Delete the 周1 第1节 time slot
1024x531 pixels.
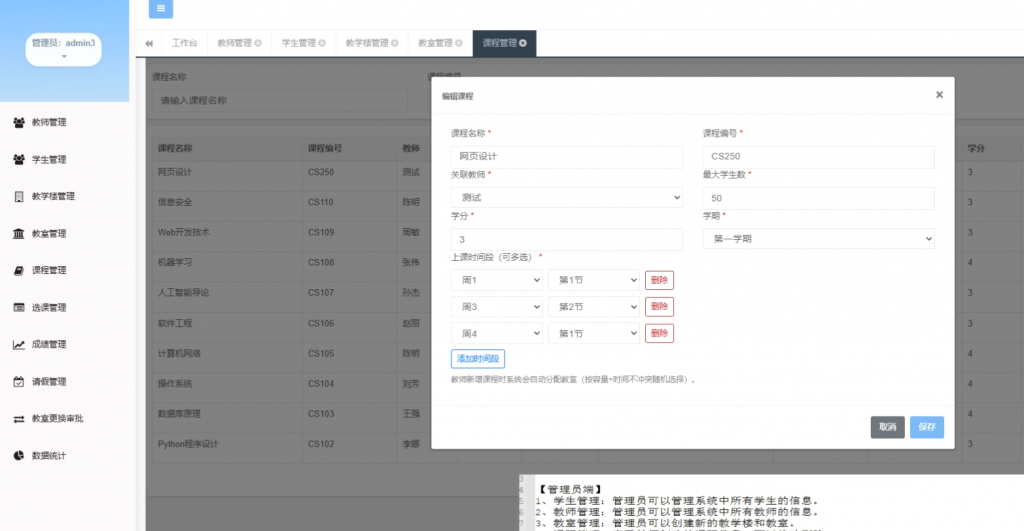coord(659,280)
